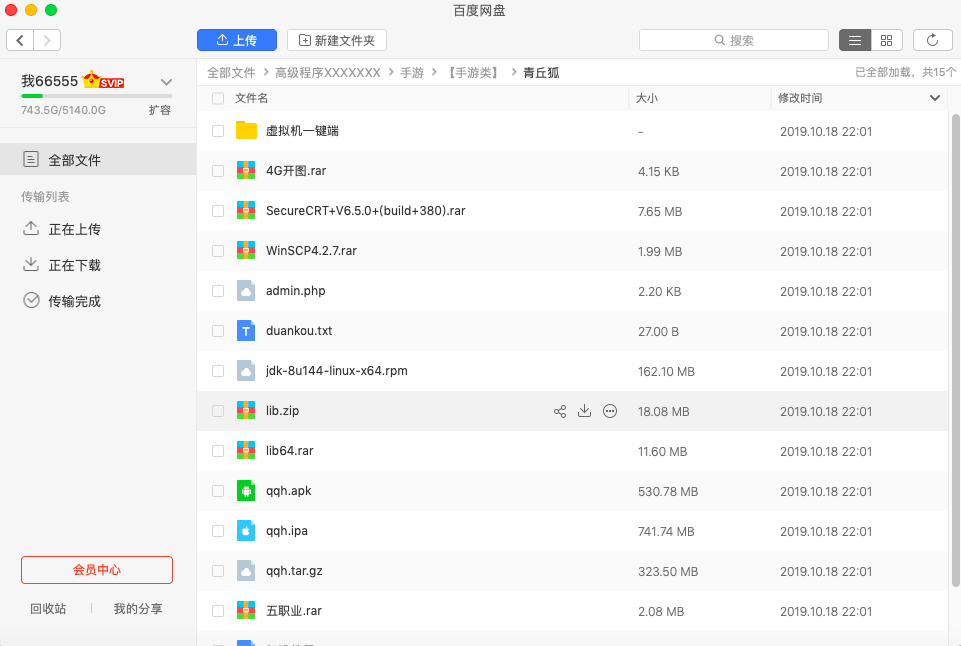Select 传输完成 in the sidebar
The image size is (961, 646).
74,301
